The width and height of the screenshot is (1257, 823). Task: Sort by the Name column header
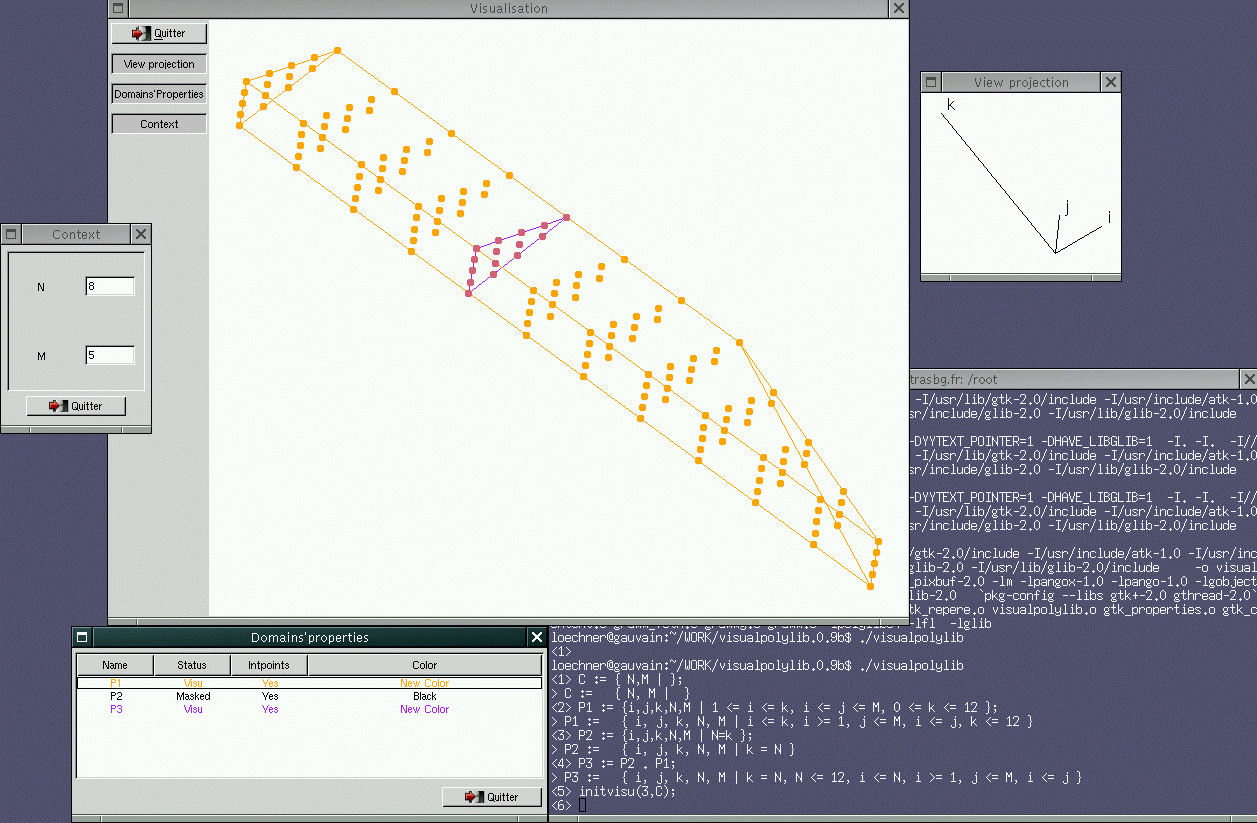coord(115,665)
